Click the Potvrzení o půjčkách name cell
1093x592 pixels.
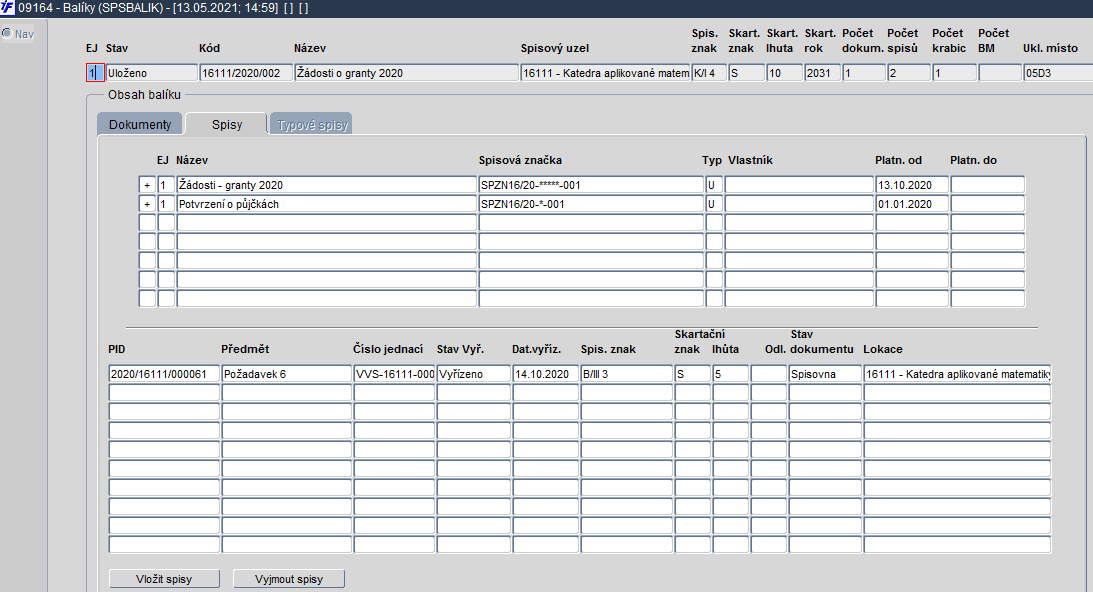pos(326,204)
